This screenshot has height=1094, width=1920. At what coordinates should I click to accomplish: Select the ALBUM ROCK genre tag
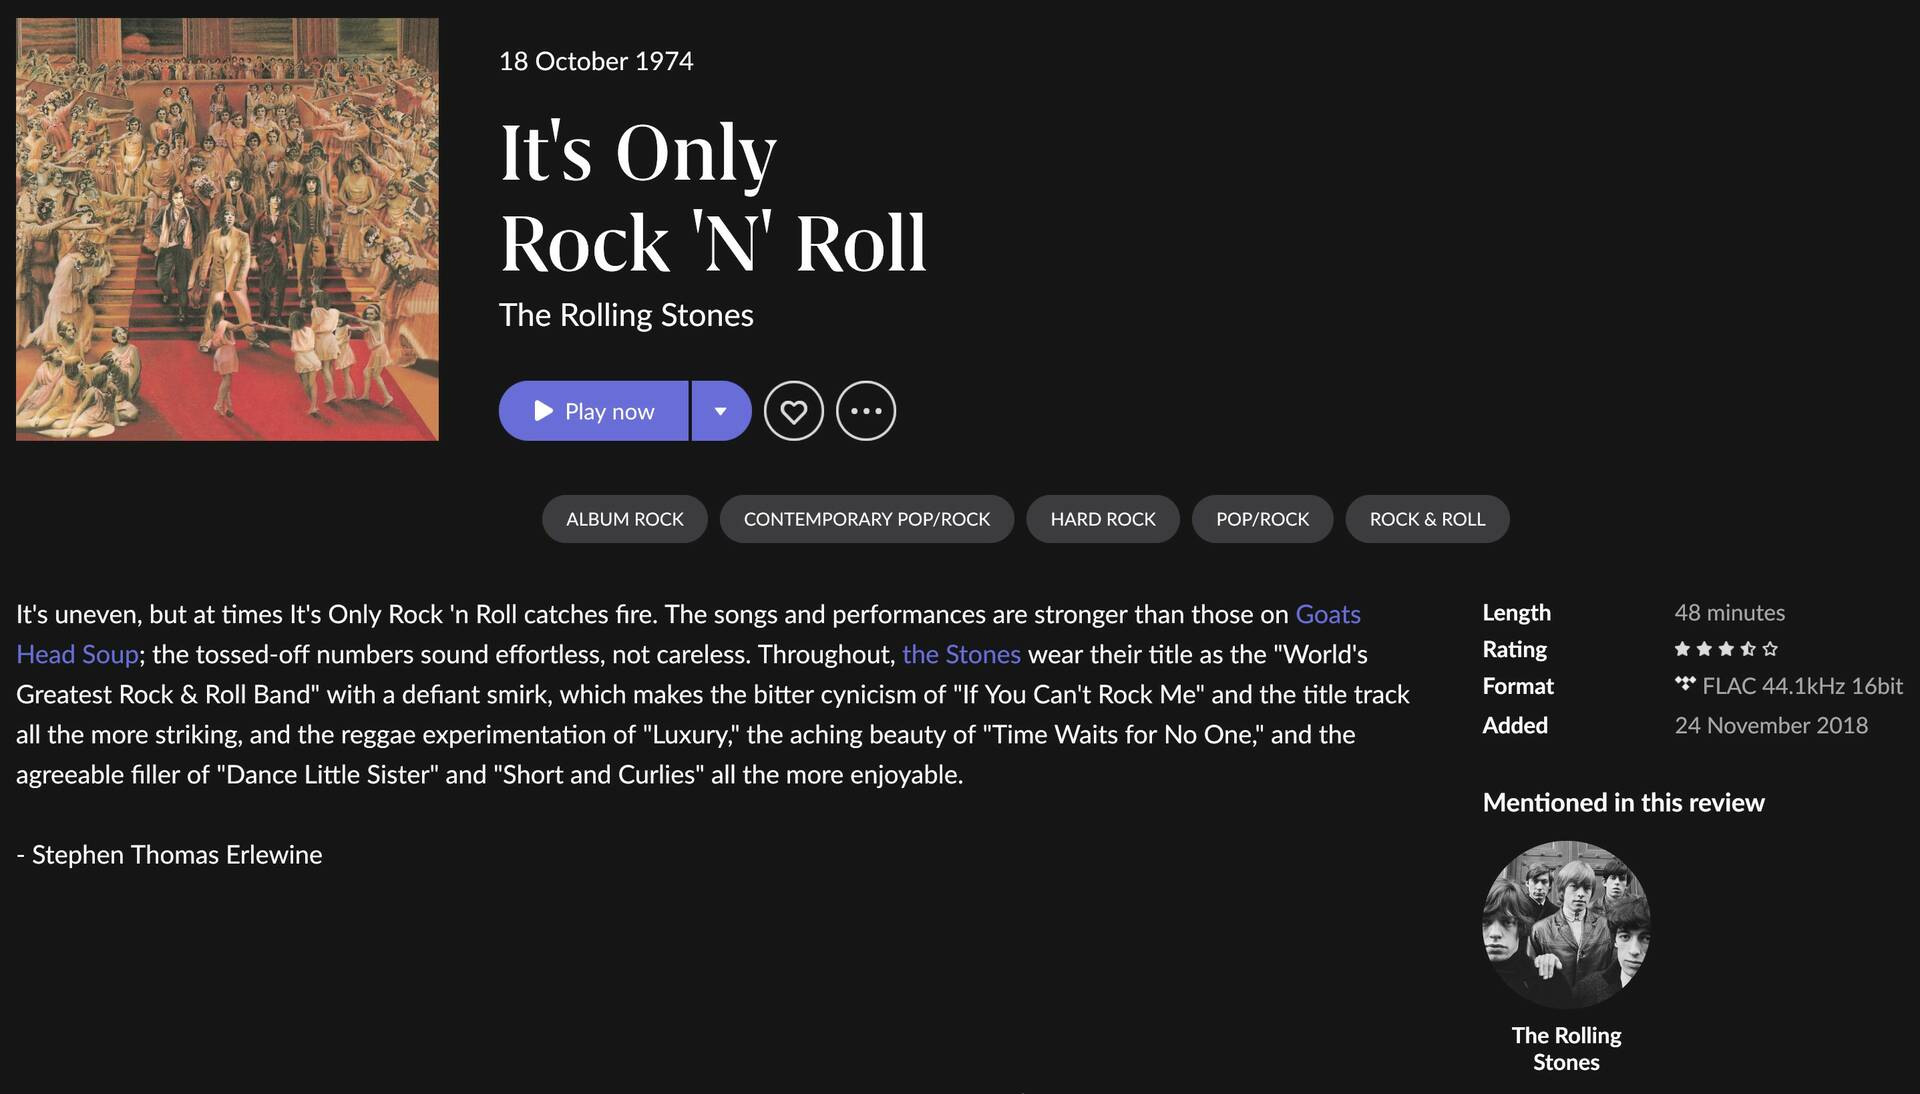pyautogui.click(x=625, y=519)
